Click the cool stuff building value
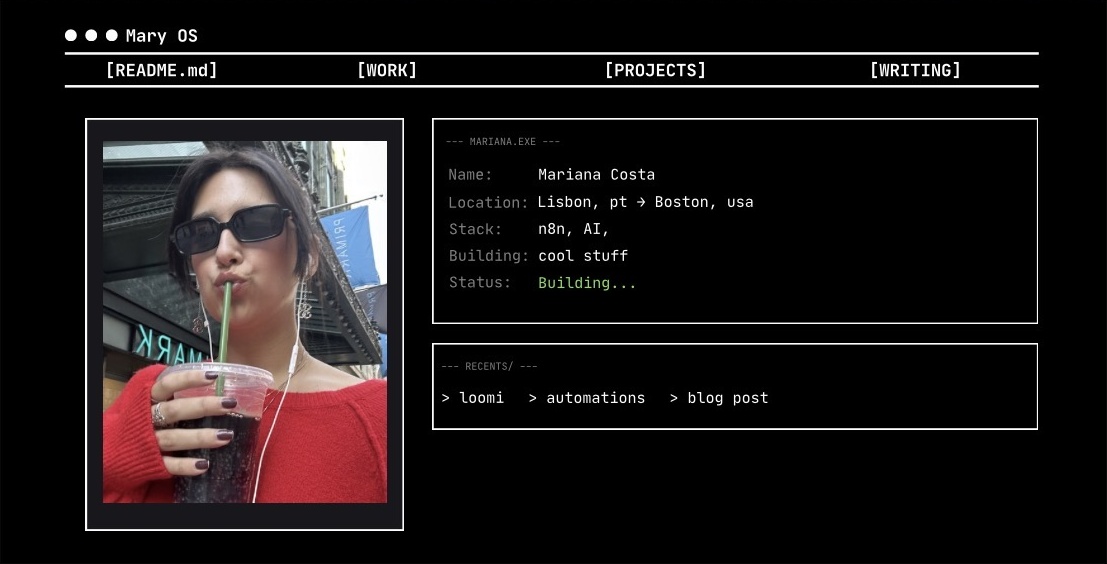 point(583,256)
